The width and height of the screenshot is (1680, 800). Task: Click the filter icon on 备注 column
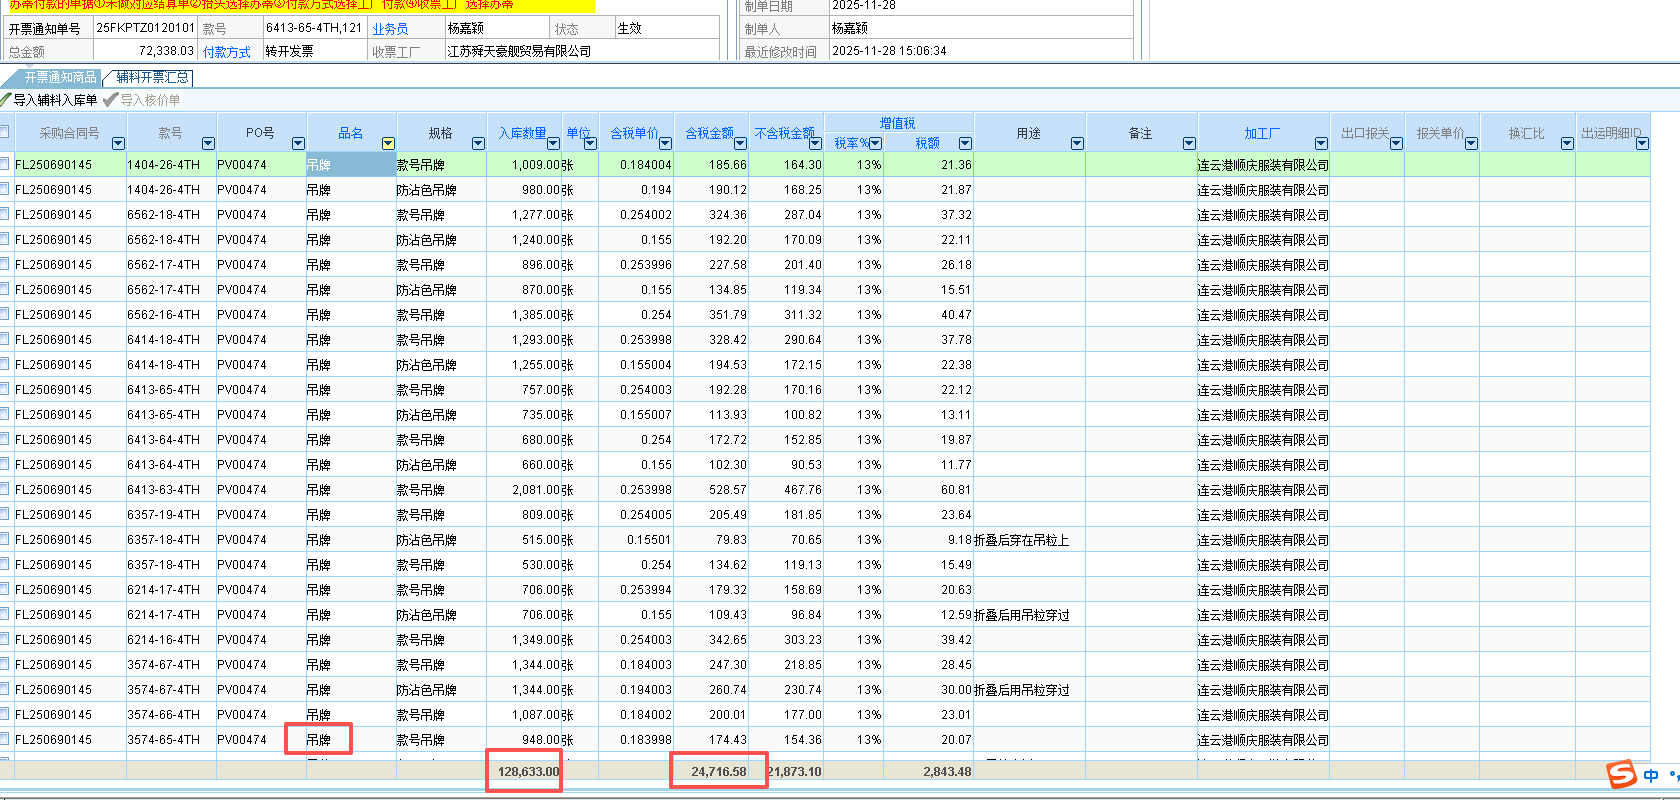point(1189,144)
